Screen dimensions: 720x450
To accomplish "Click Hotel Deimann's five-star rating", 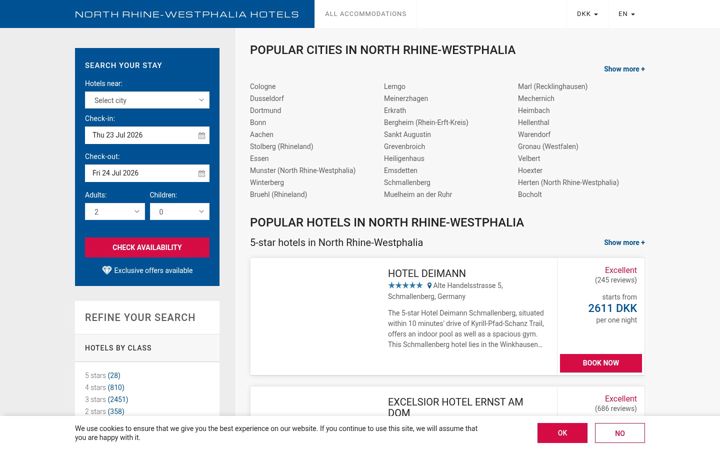I will [x=405, y=286].
